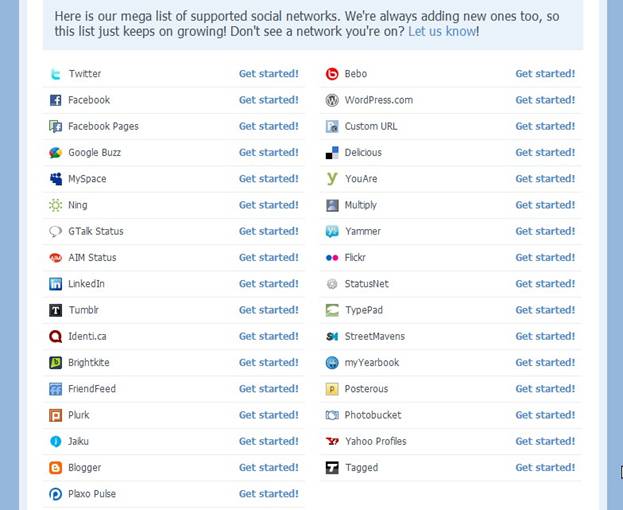Click the Google Buzz icon
The image size is (623, 510).
(56, 153)
